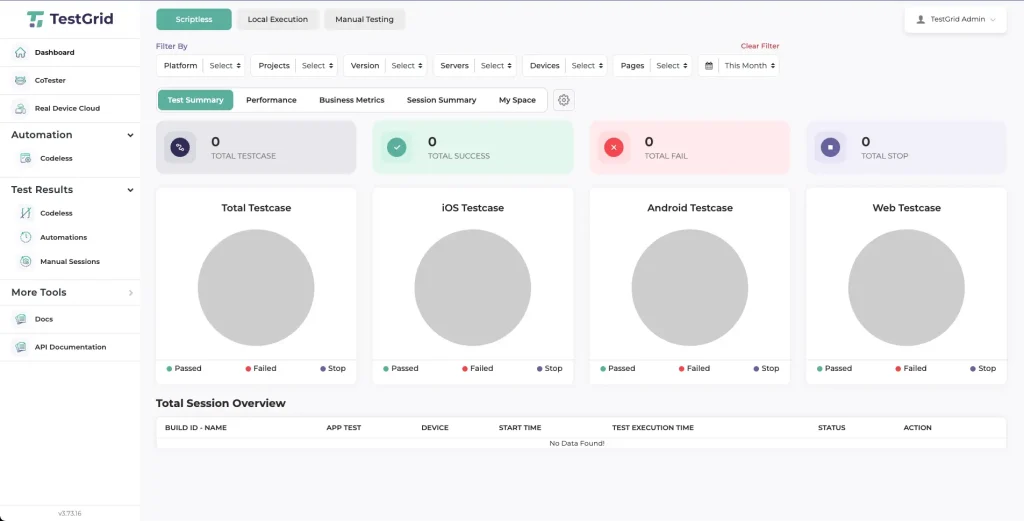The width and height of the screenshot is (1024, 521).
Task: Click the Total Fail cross icon
Action: point(613,148)
